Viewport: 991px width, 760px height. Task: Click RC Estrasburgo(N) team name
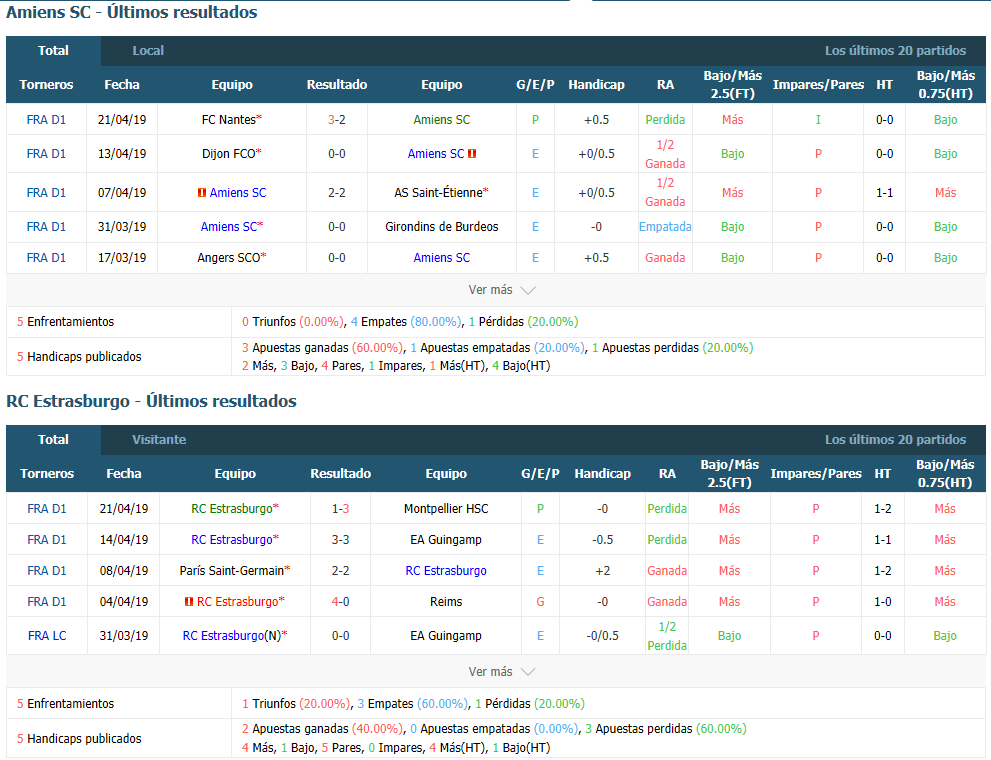click(x=232, y=636)
